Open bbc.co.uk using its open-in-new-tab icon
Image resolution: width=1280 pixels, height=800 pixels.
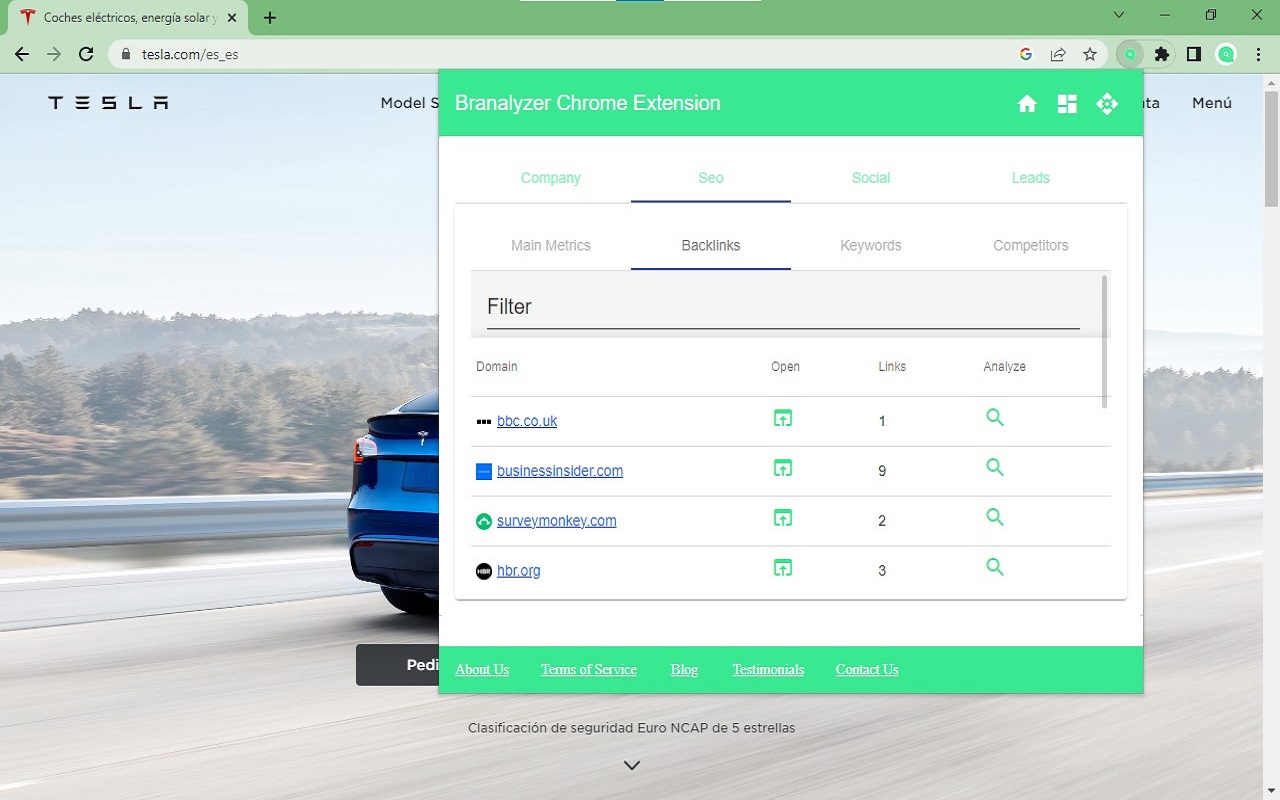pyautogui.click(x=782, y=418)
